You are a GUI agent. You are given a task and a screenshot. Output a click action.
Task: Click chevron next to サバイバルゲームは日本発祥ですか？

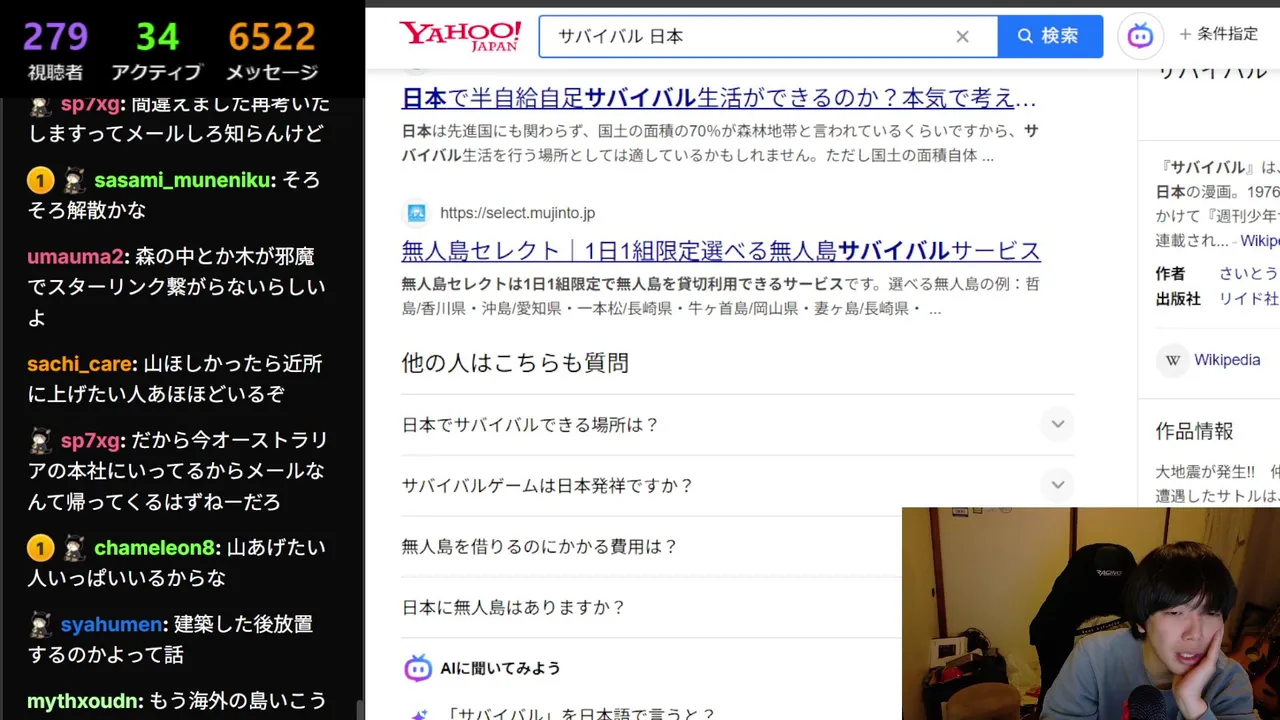pos(1057,485)
